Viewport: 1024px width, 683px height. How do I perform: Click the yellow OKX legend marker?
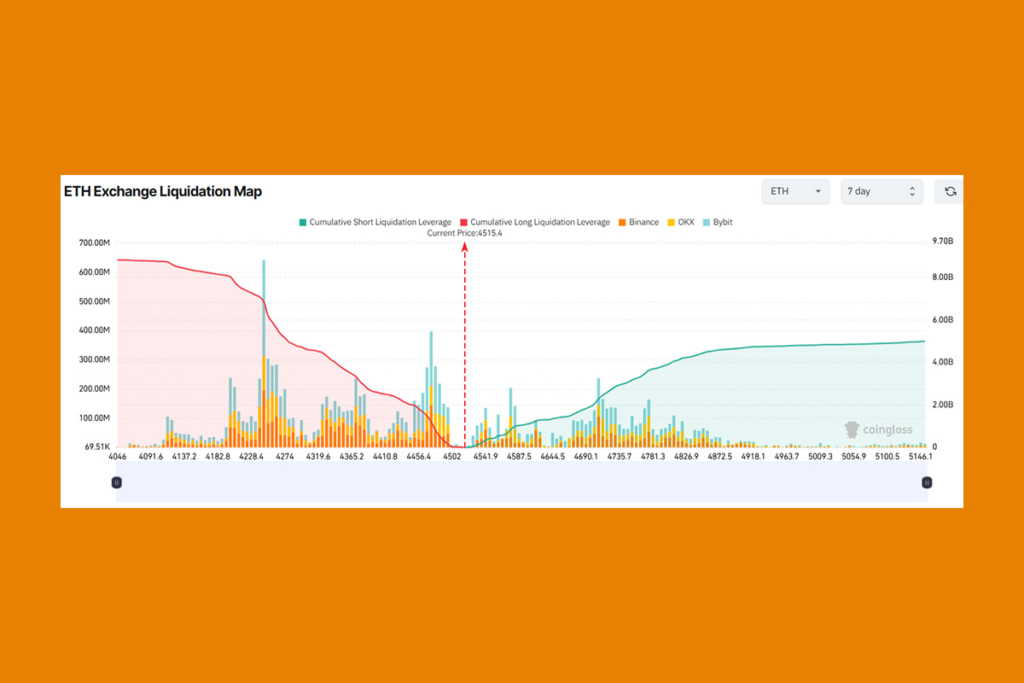[x=671, y=222]
